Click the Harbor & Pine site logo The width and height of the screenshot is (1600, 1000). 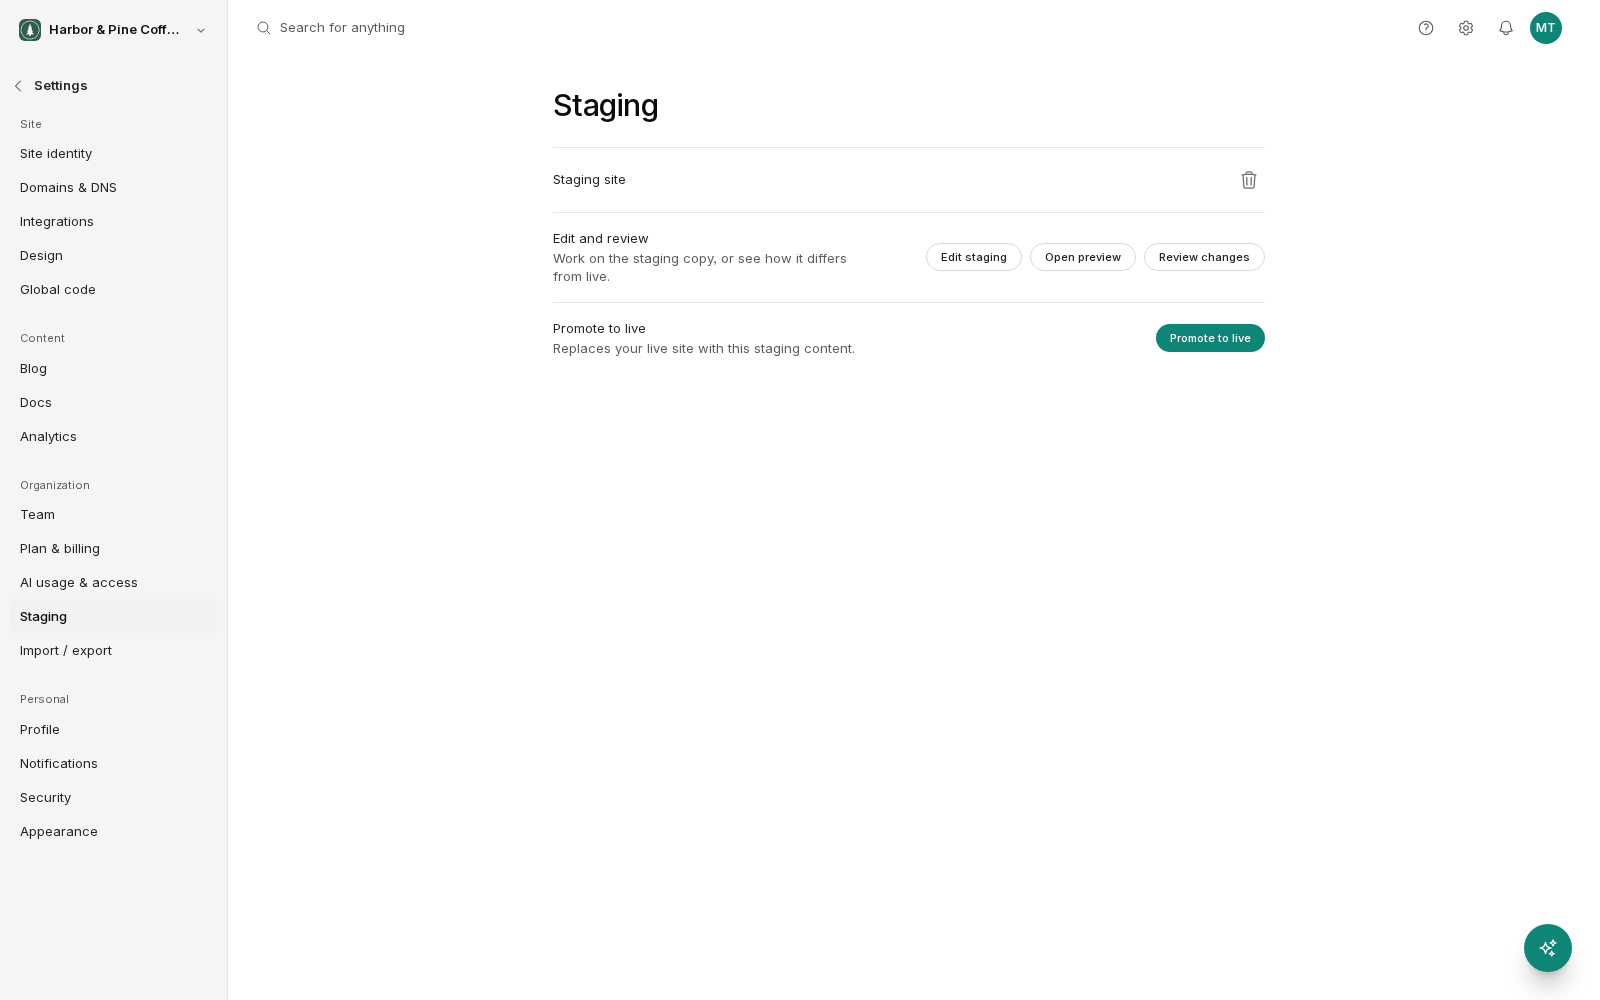coord(30,30)
